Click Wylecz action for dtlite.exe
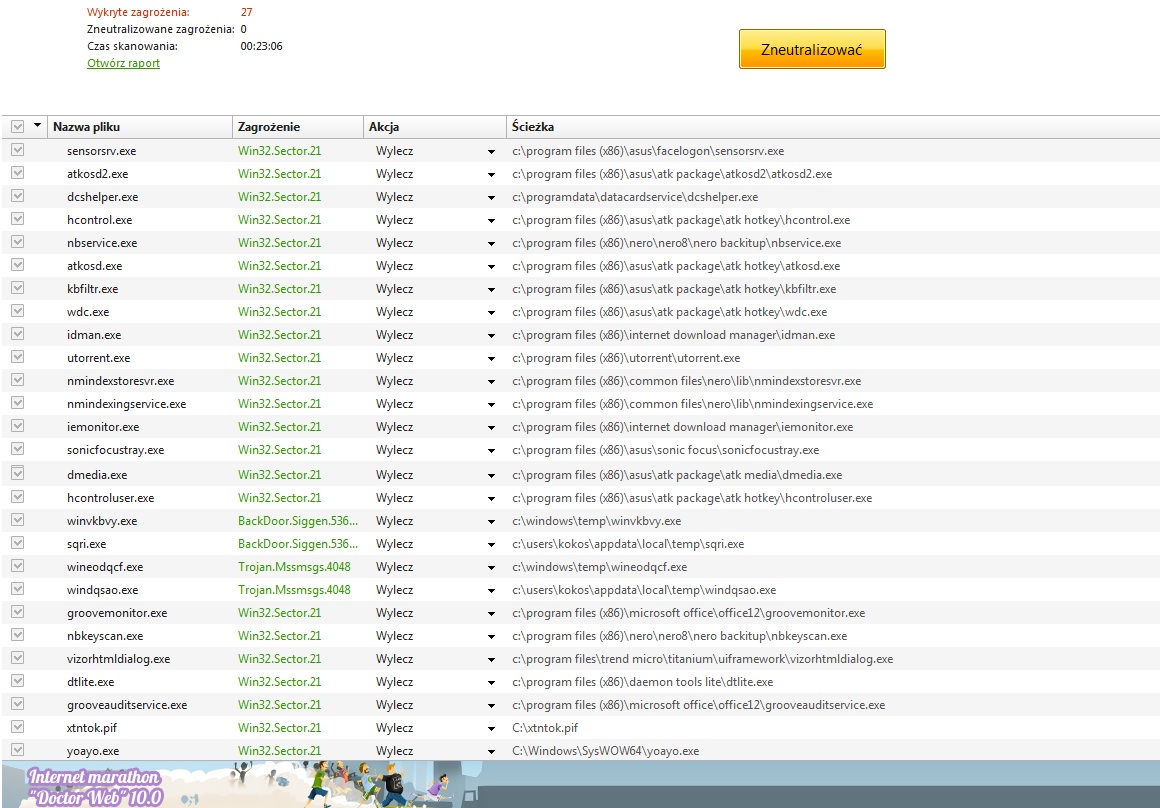The image size is (1160, 808). tap(394, 682)
